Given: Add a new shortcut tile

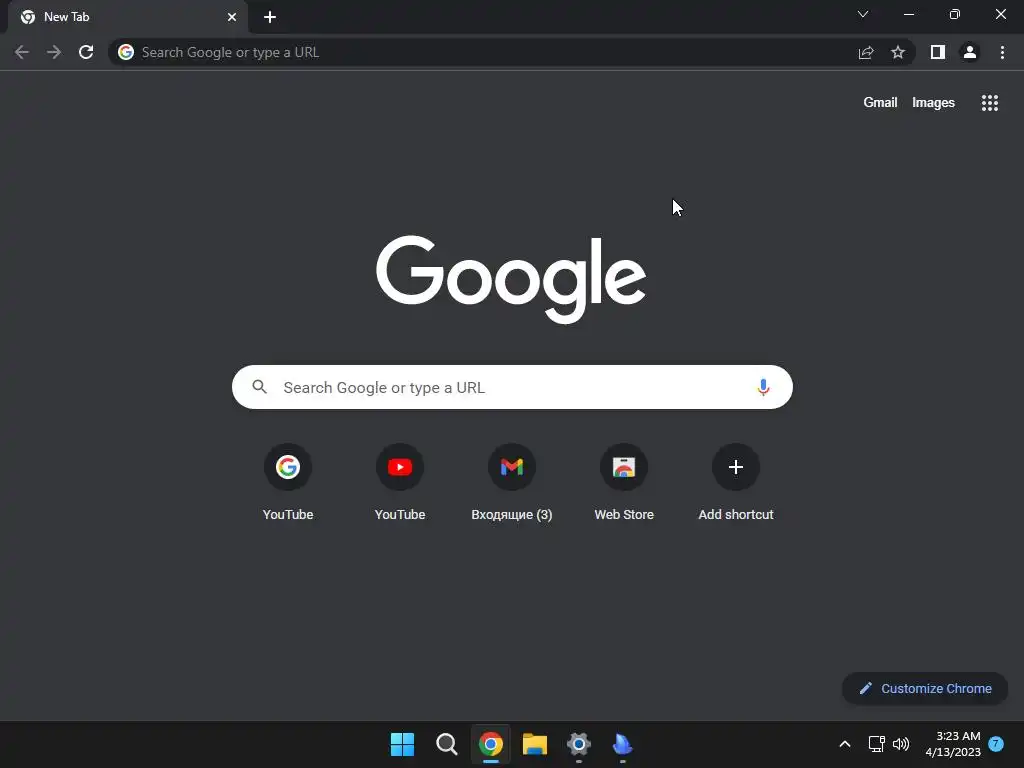Looking at the screenshot, I should coord(736,483).
